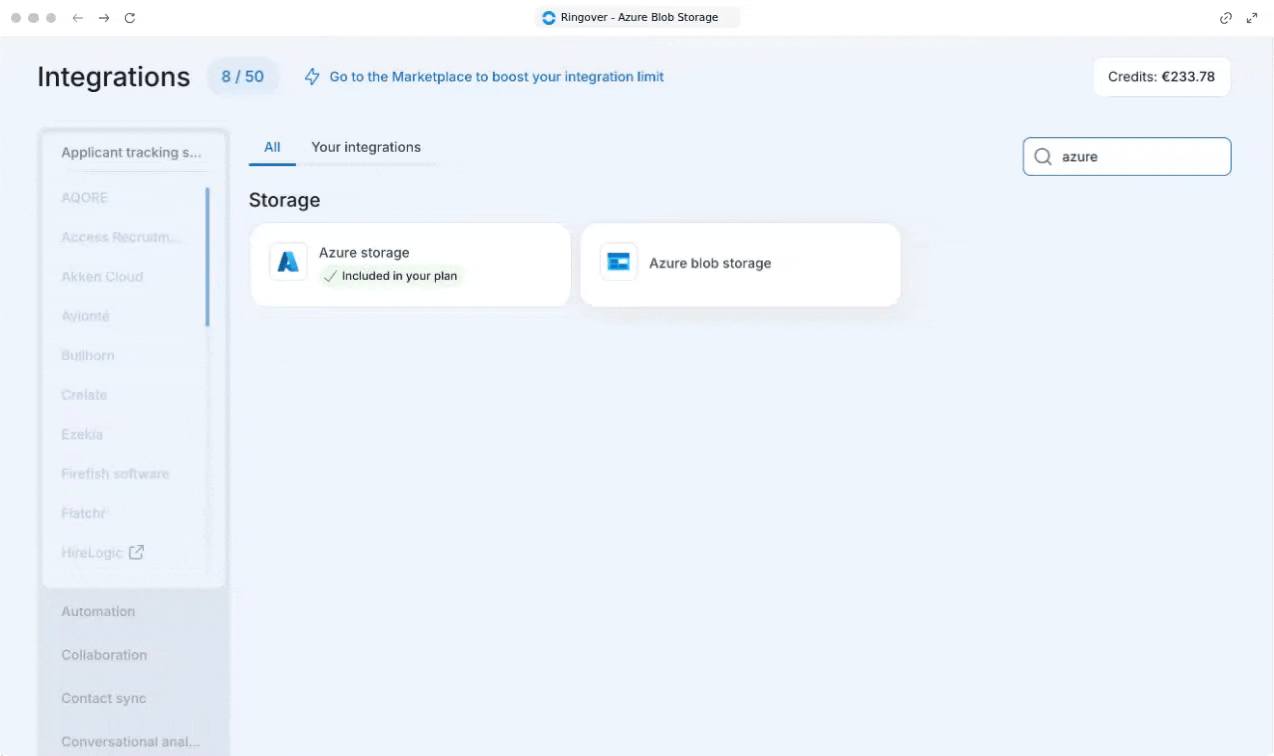Go forward with the browser forward arrow

(x=104, y=18)
